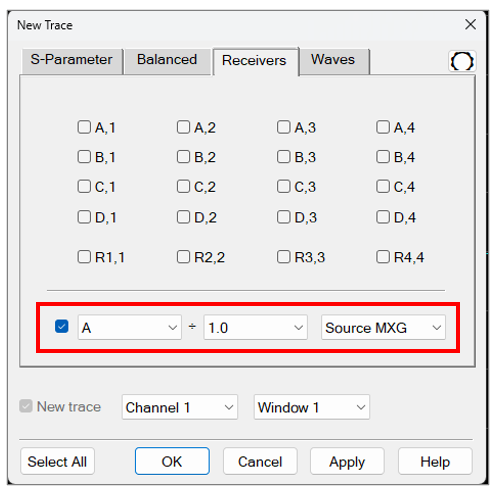Confirm with the OK button
Screen dimensions: 495x488
172,461
